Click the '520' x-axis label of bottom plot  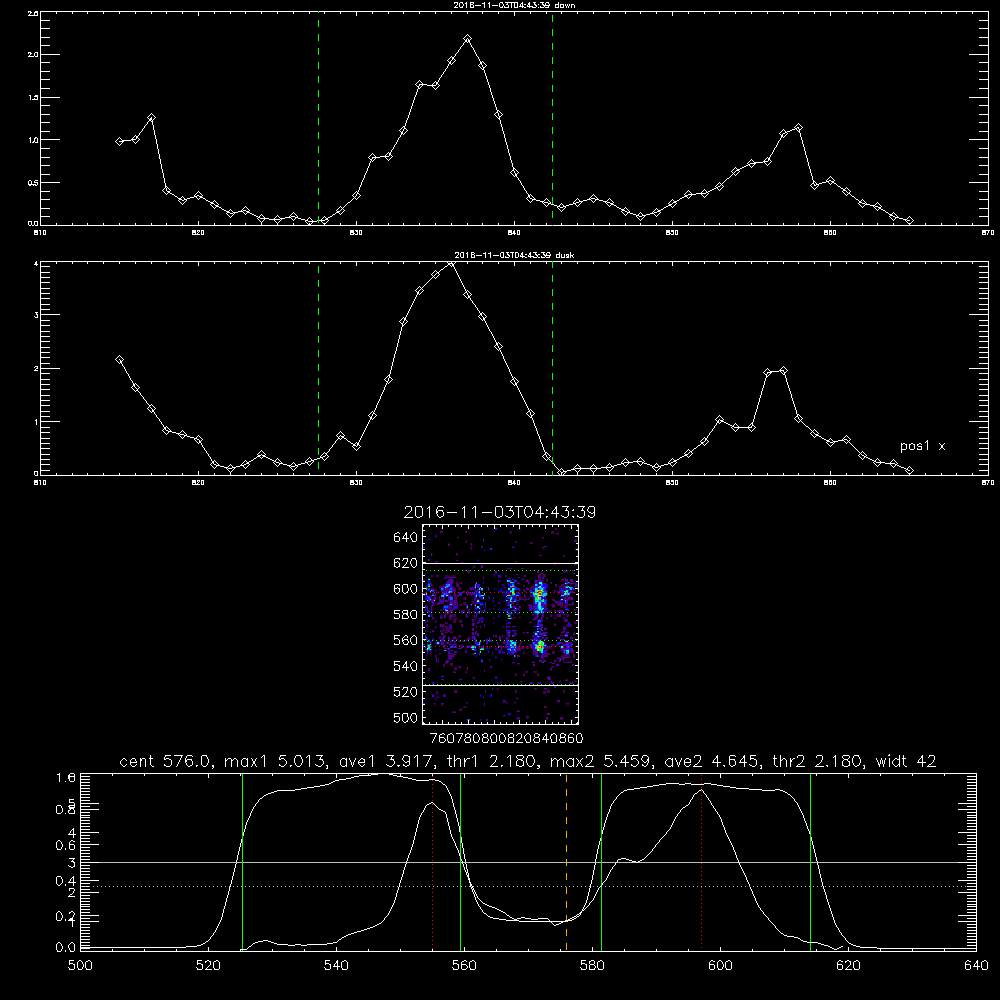208,966
